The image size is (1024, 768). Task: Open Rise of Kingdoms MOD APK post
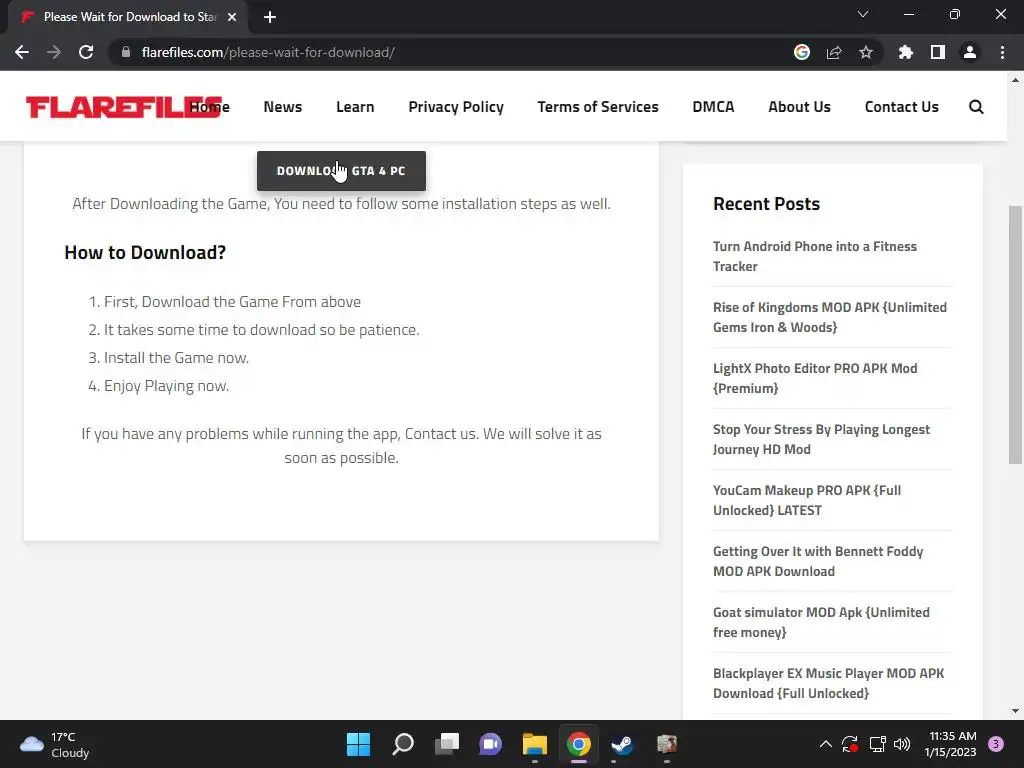coord(829,317)
